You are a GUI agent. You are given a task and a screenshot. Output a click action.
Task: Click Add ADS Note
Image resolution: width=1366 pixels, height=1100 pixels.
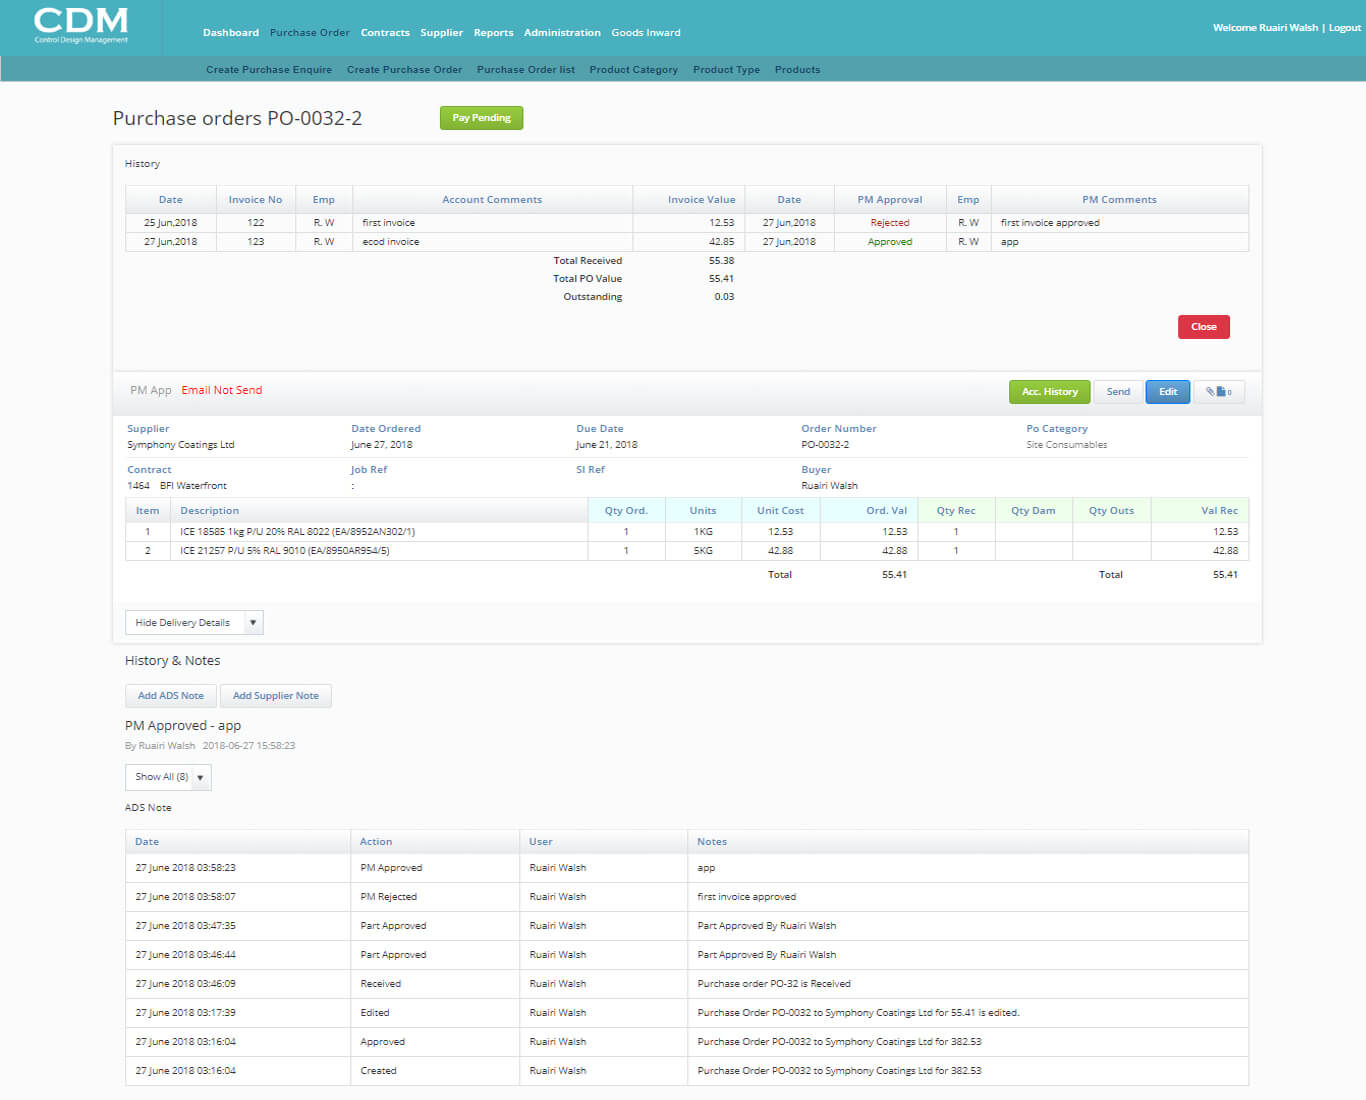[171, 696]
